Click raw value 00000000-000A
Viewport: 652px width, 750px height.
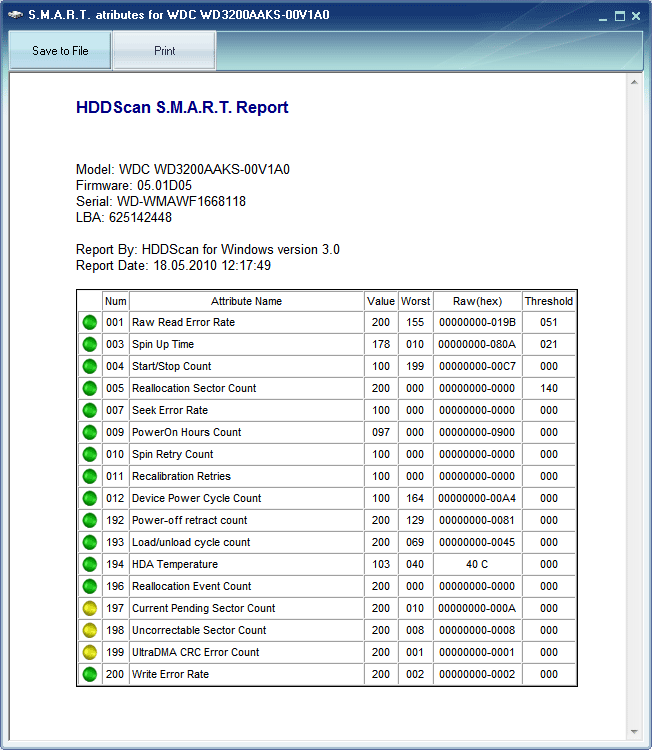click(x=477, y=608)
